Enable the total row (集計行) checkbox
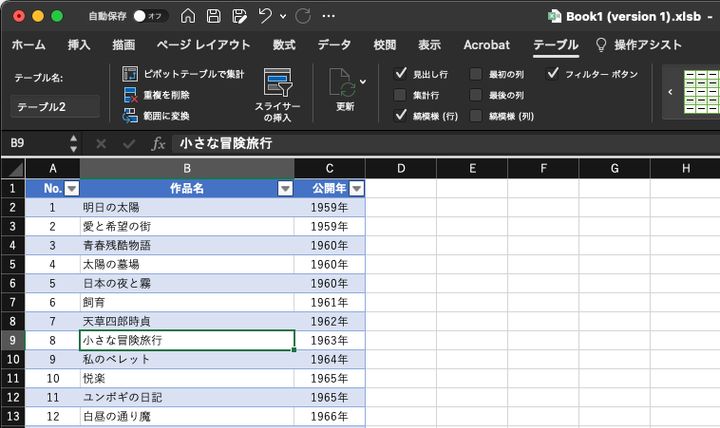This screenshot has height=428, width=720. (401, 95)
